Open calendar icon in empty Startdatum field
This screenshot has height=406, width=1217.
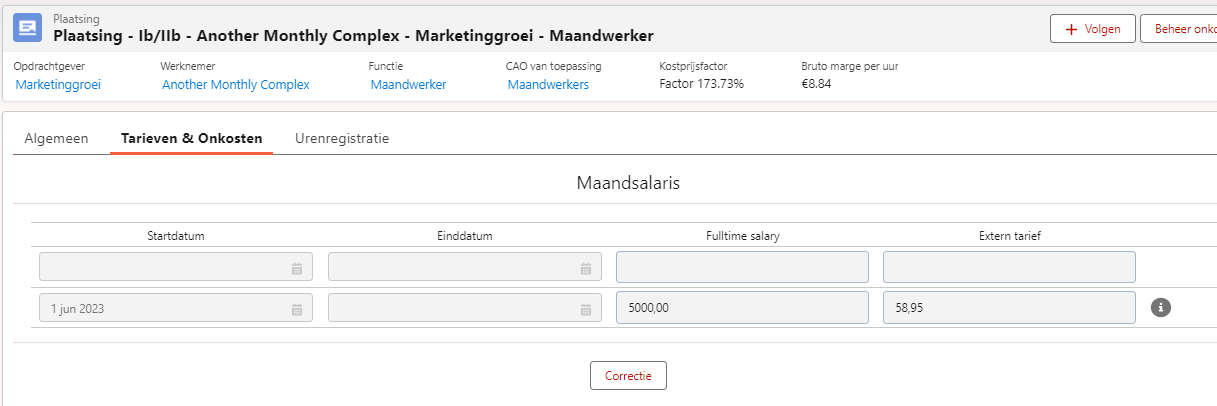point(297,268)
